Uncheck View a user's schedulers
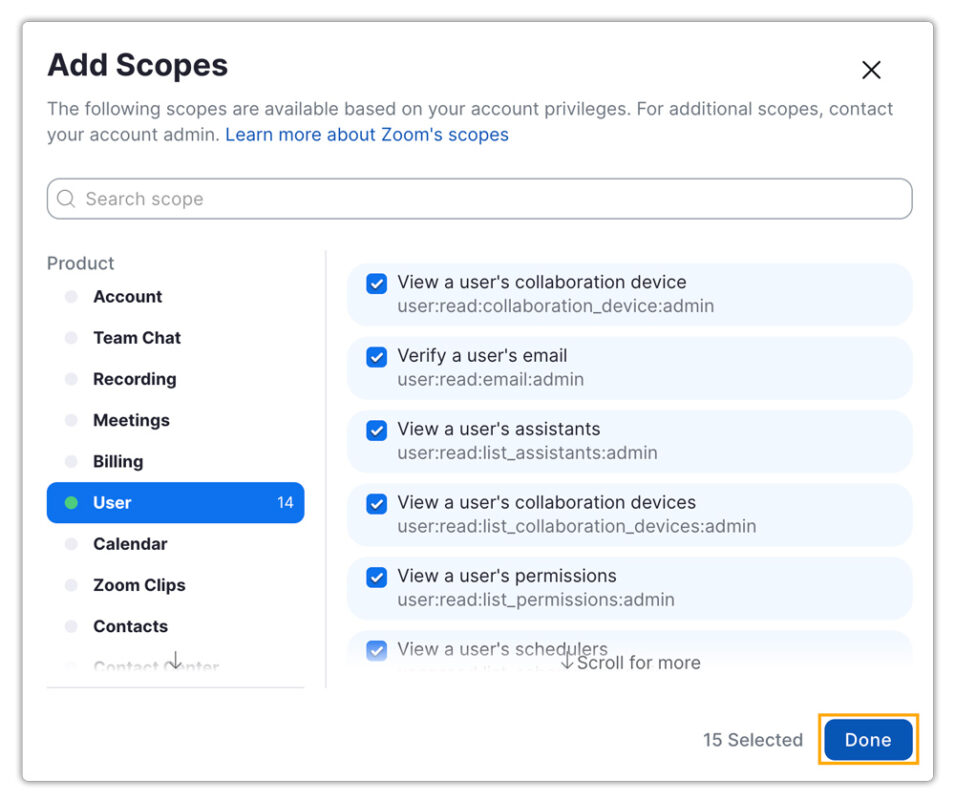Image resolution: width=955 pixels, height=800 pixels. click(x=375, y=650)
